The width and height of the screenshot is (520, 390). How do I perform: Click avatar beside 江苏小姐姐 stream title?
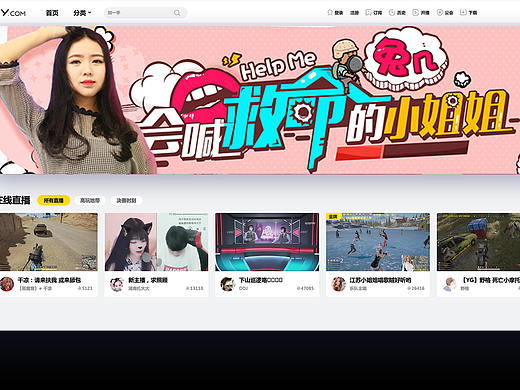point(339,284)
